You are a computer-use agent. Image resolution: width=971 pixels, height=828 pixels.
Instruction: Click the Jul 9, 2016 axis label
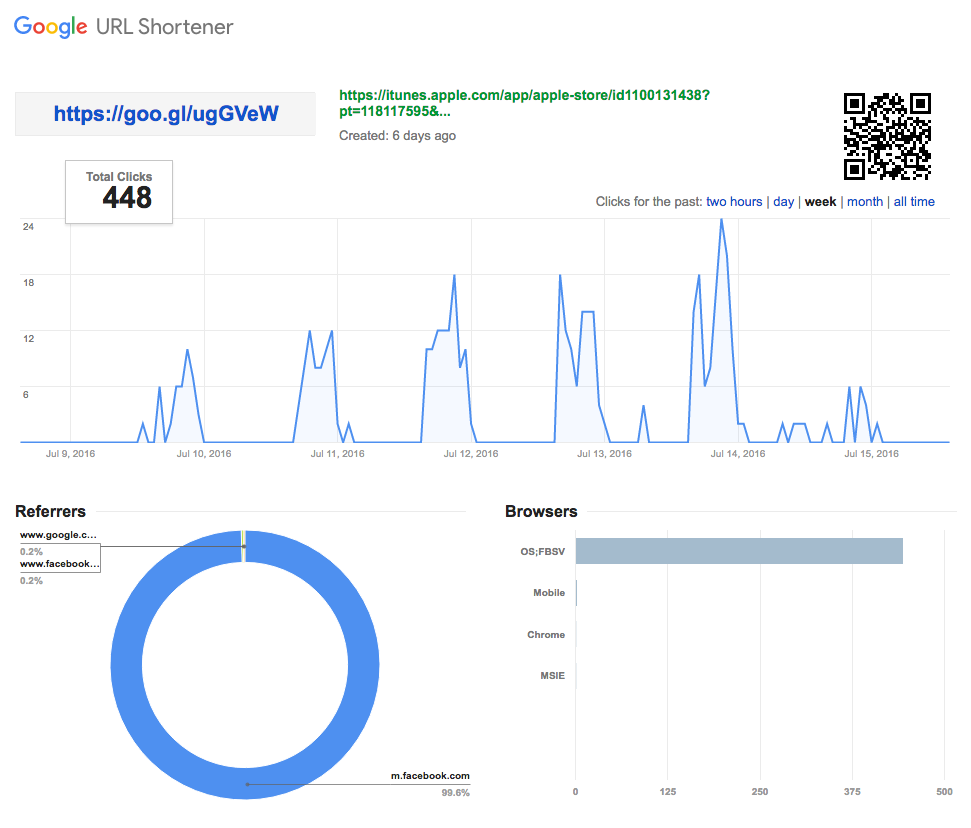(70, 453)
